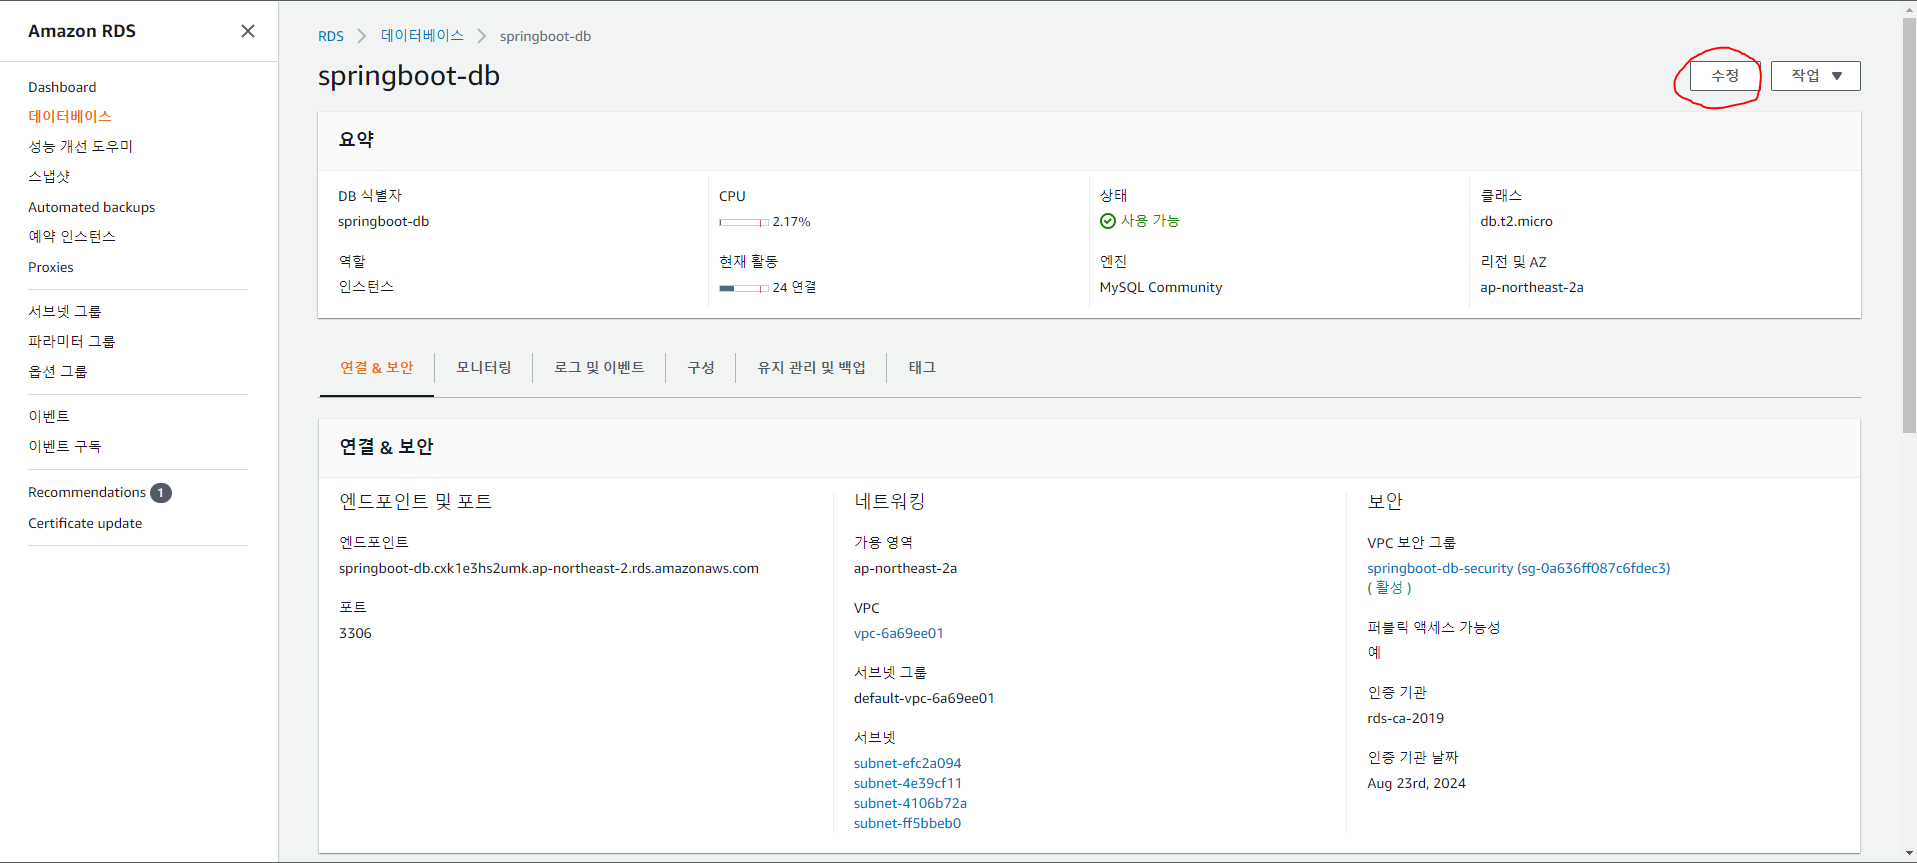
Task: Open 이벤트 in the sidebar
Action: 49,417
